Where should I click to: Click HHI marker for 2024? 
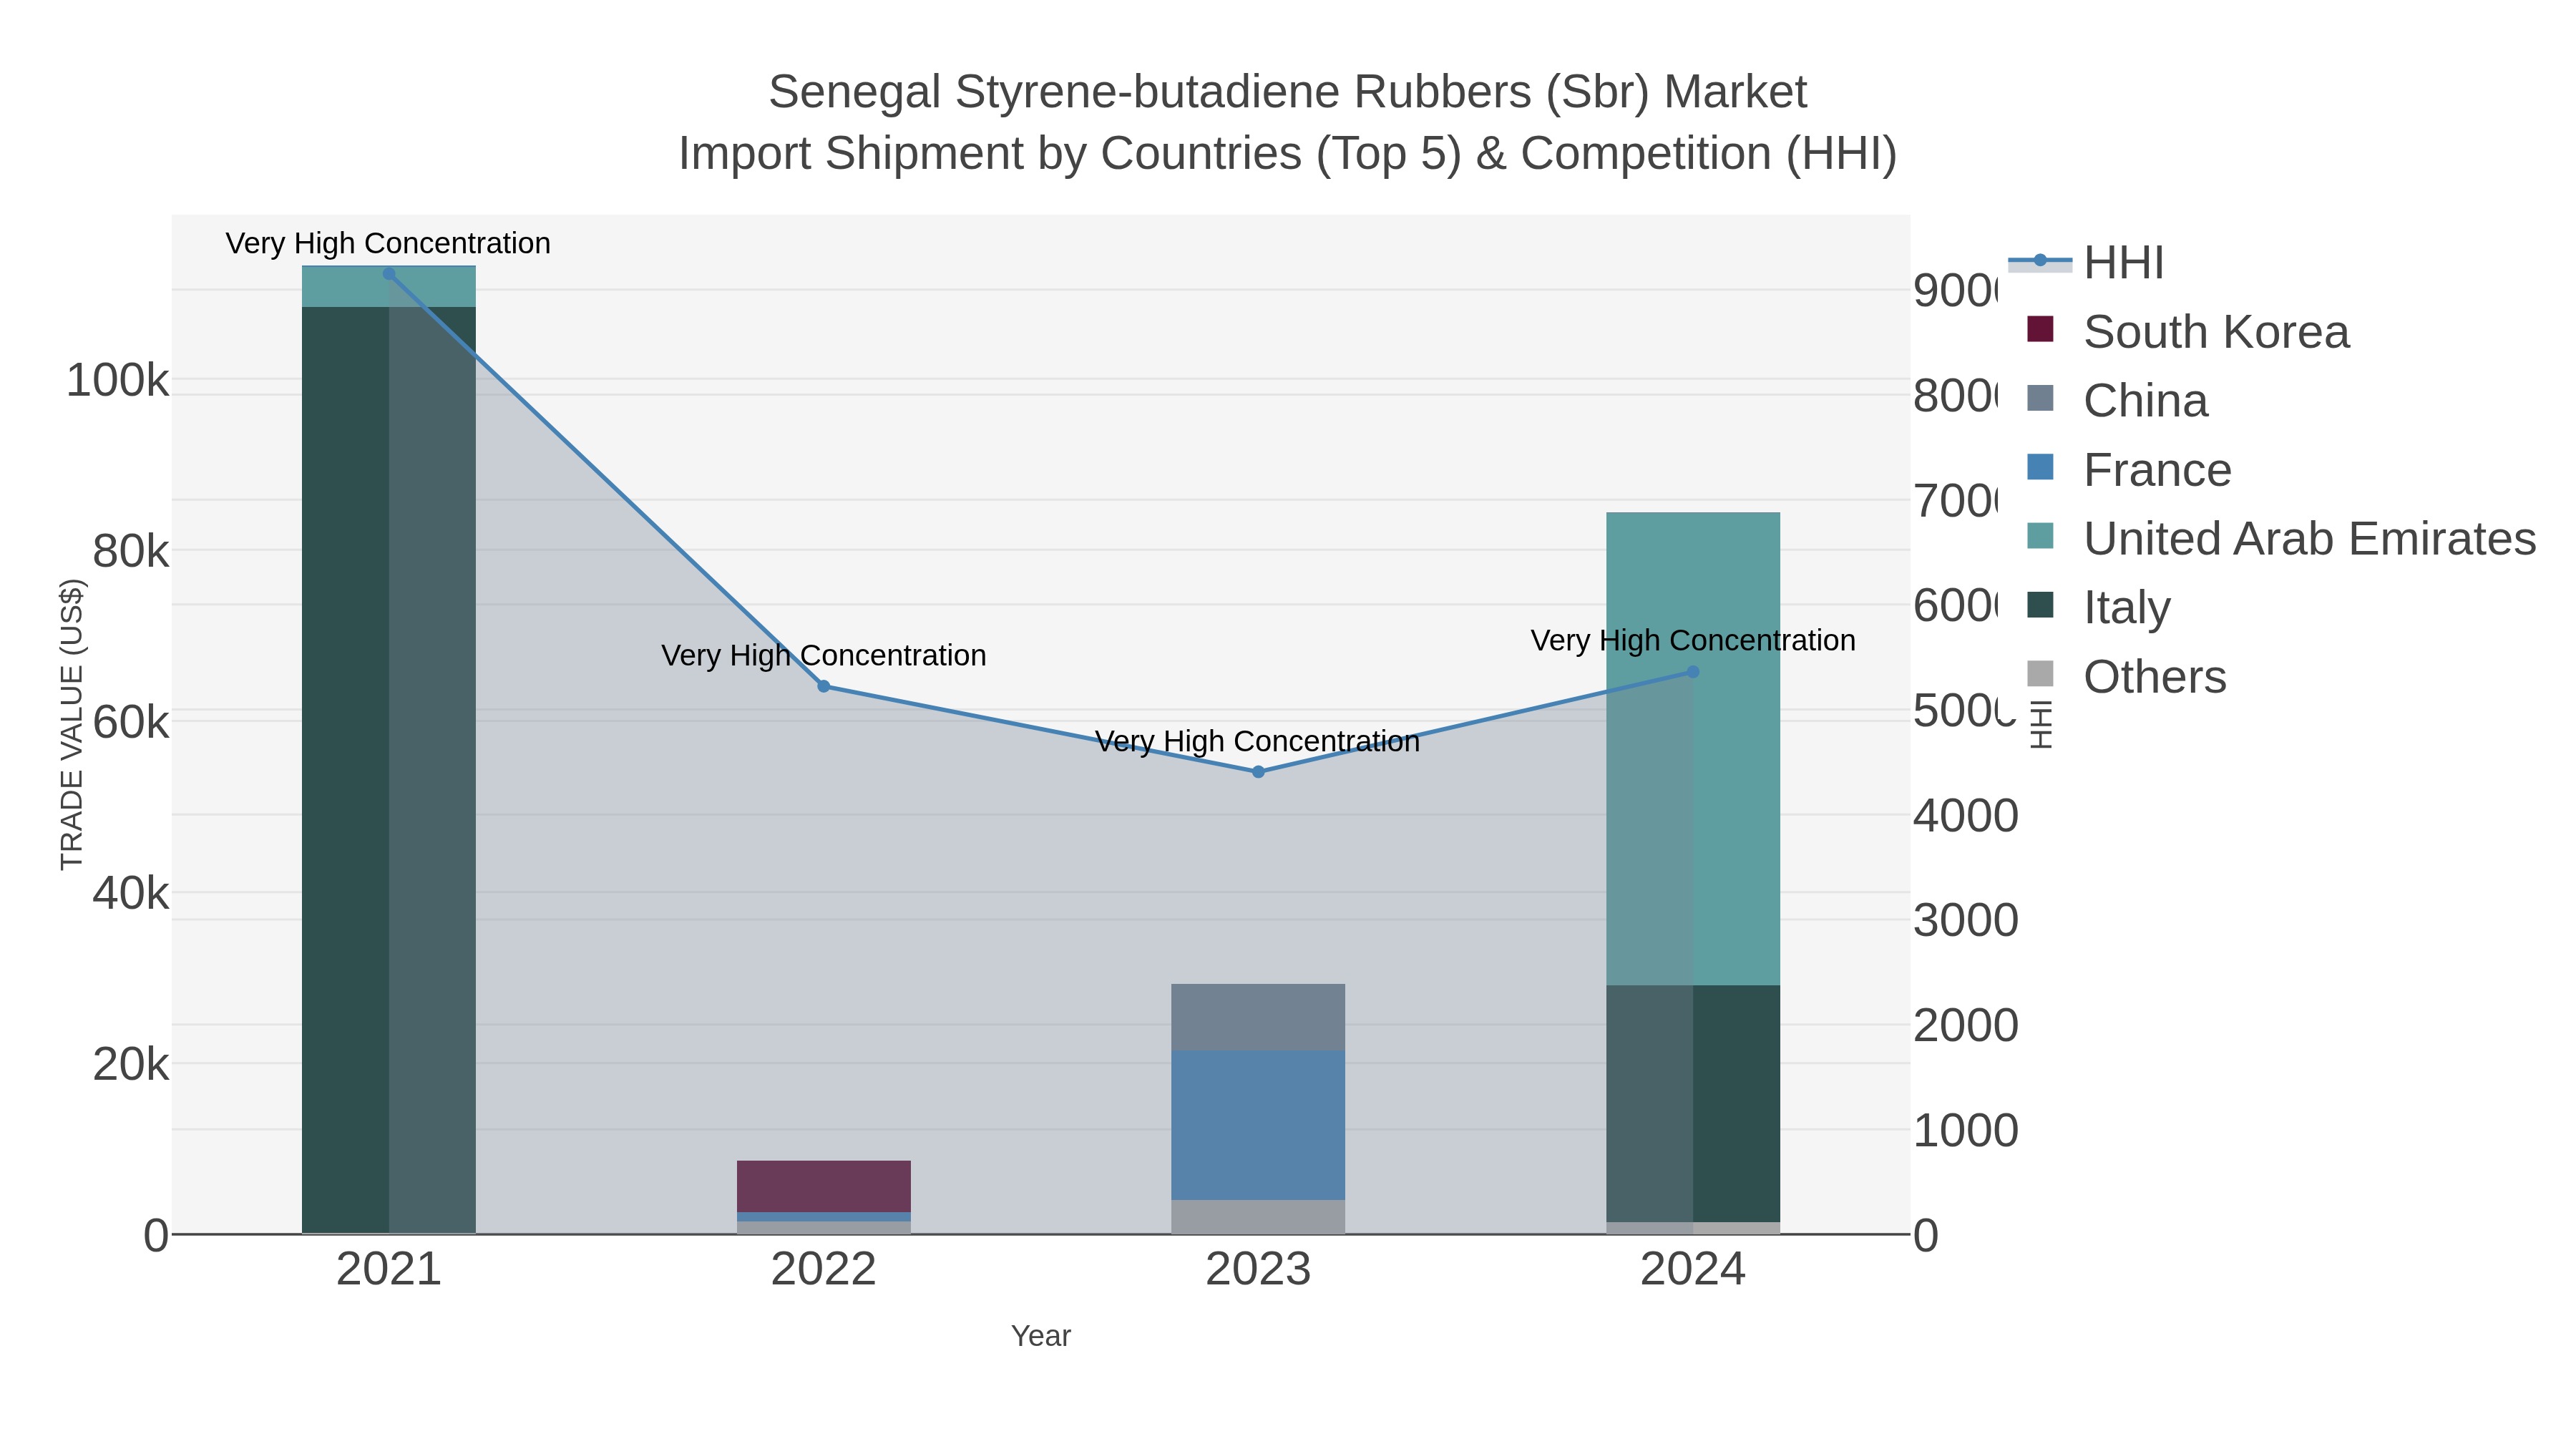[1693, 673]
